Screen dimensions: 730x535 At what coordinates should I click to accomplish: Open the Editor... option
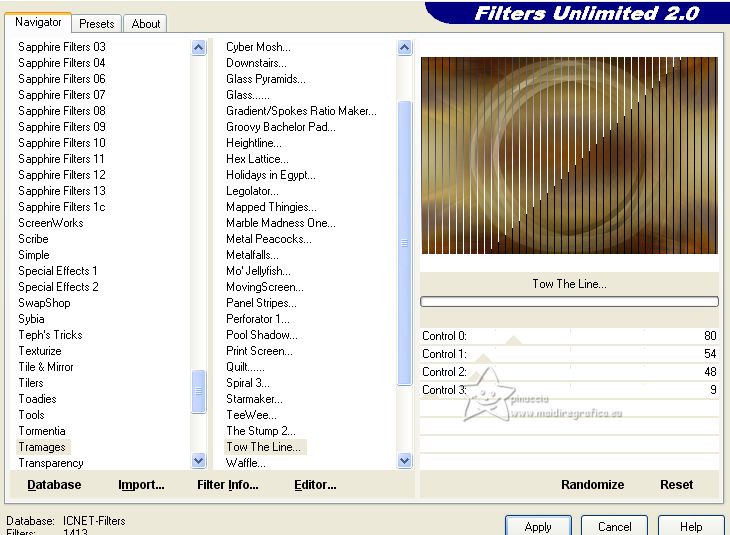(x=315, y=485)
